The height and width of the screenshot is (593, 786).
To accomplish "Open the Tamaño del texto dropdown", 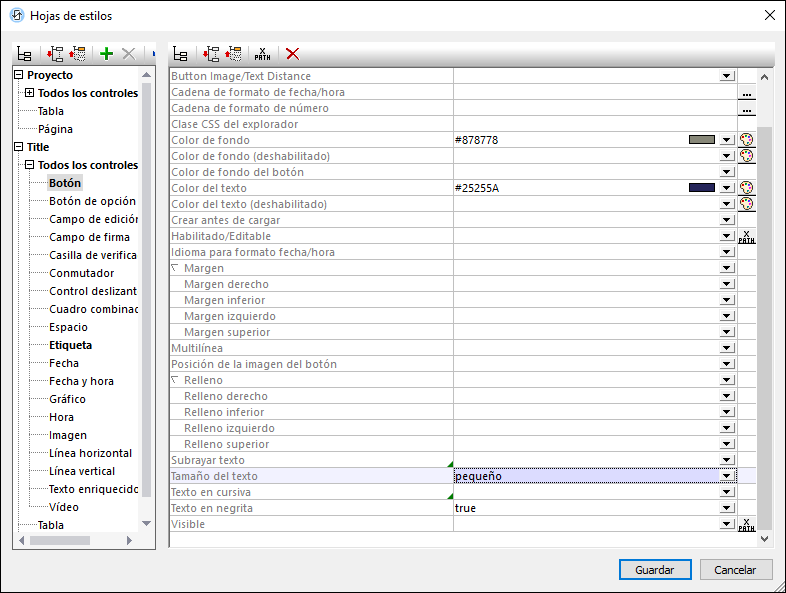I will click(727, 476).
